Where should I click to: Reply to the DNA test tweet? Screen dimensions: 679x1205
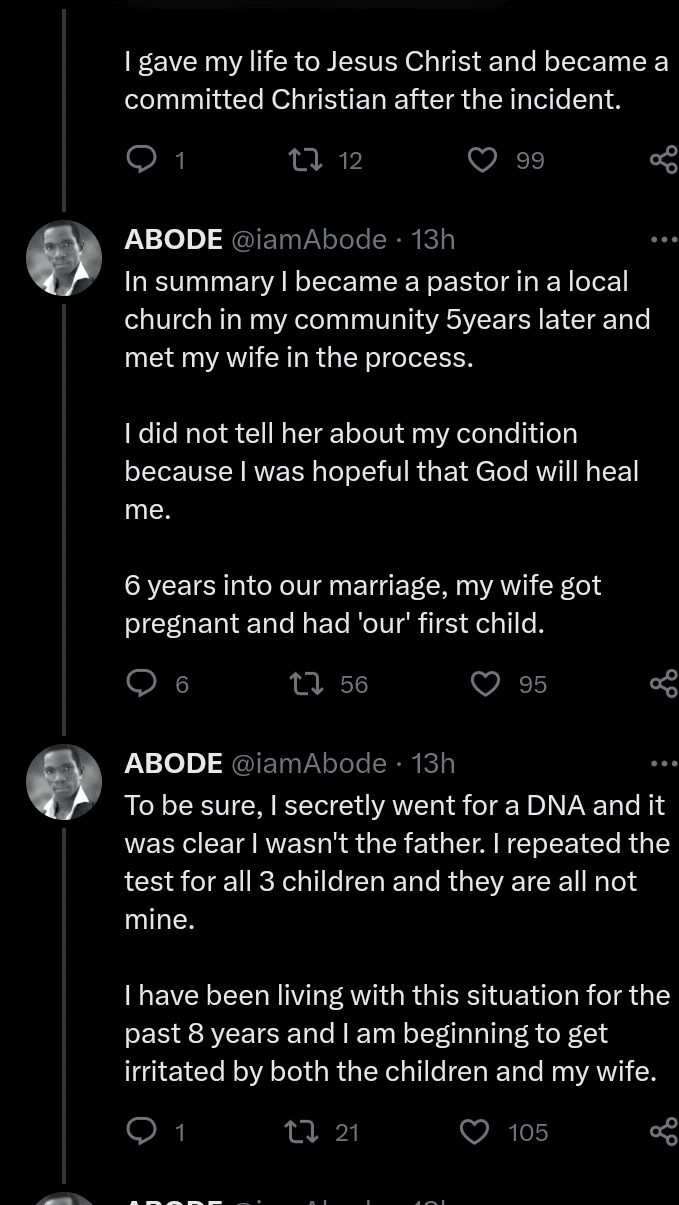[x=141, y=1131]
